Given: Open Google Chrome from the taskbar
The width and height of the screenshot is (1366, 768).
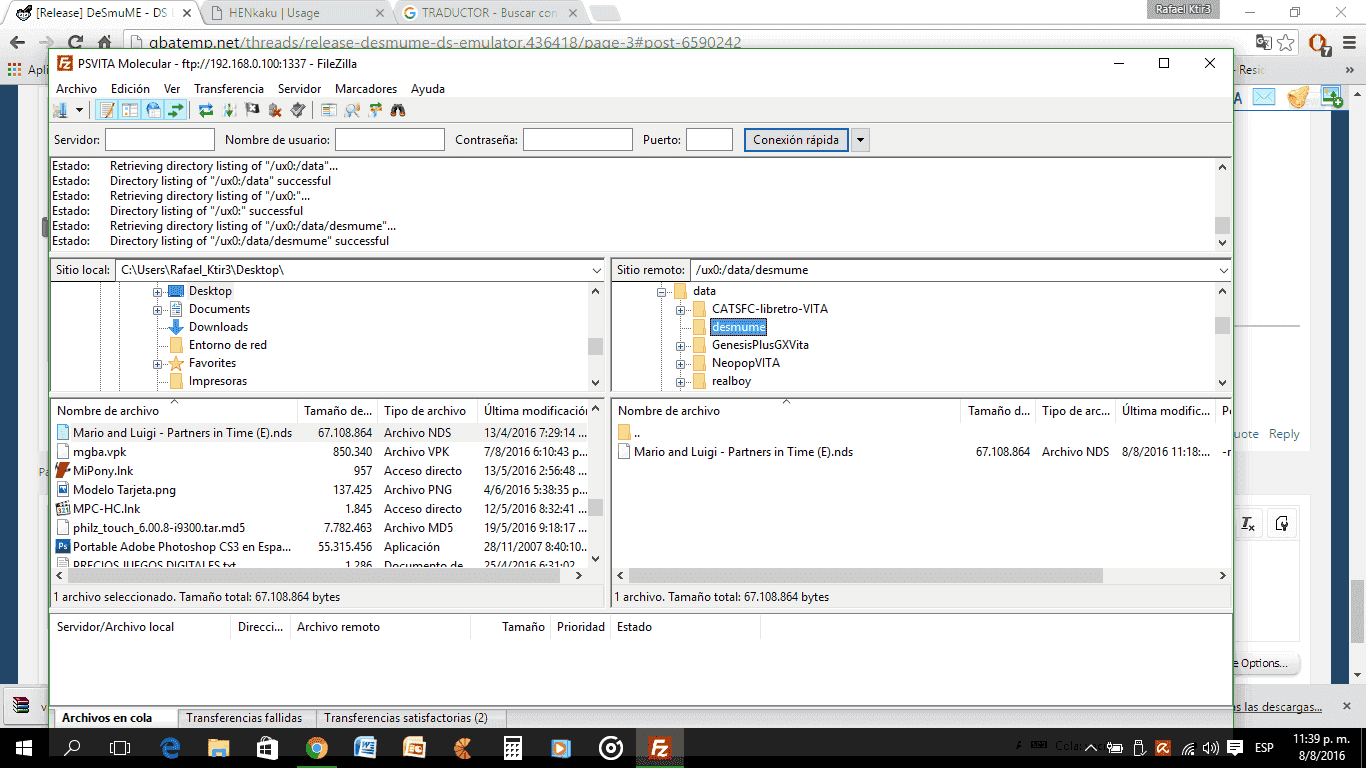Looking at the screenshot, I should click(316, 748).
